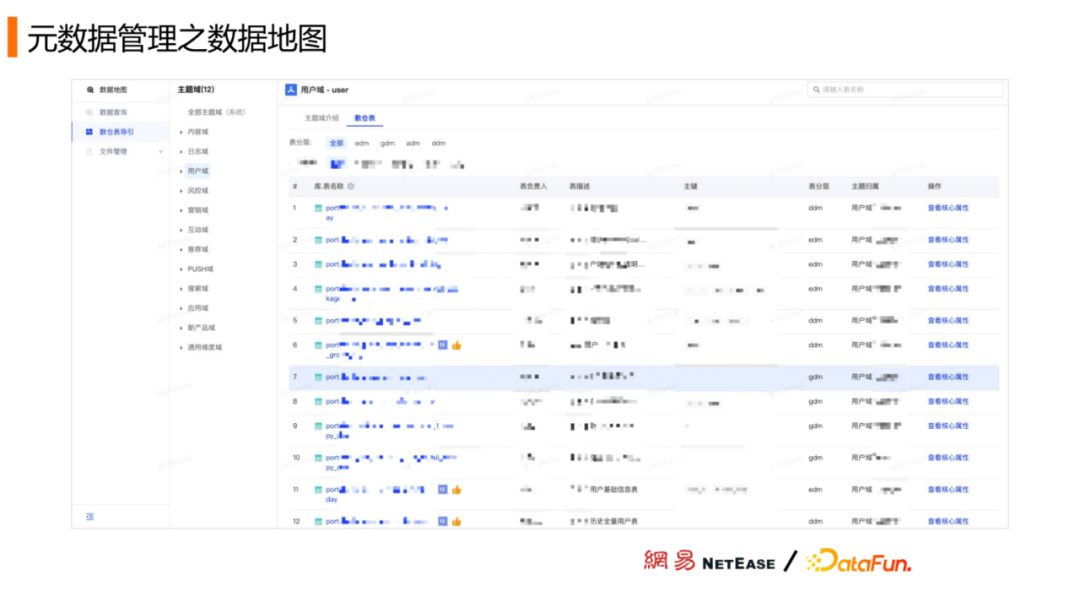The image size is (1080, 608).
Task: Select the gdm layer filter
Action: click(x=387, y=143)
